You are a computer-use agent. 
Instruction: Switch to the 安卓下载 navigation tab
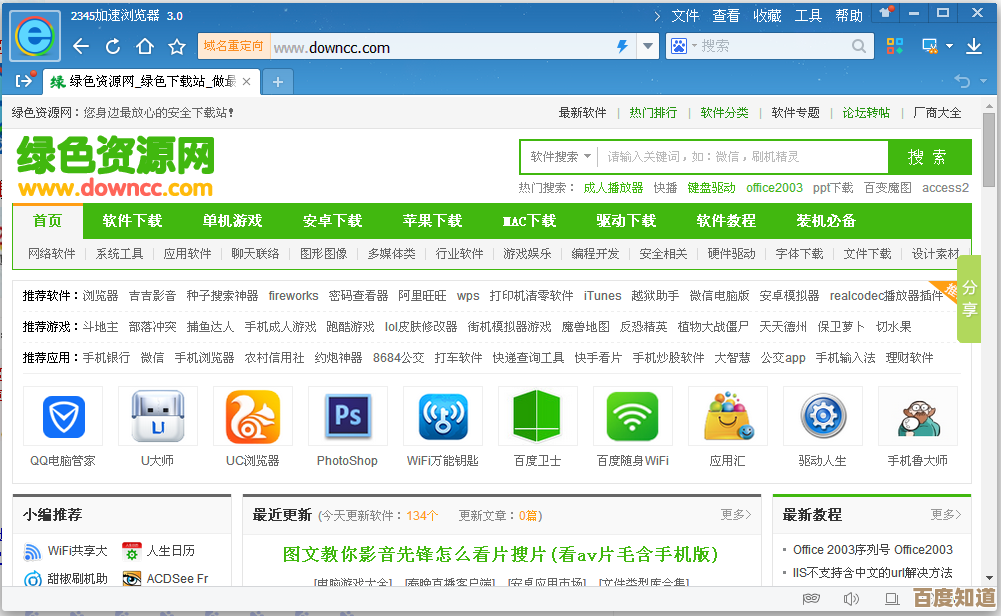pos(332,221)
